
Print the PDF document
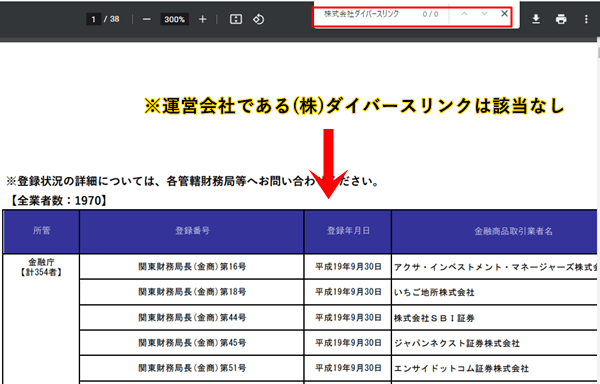pyautogui.click(x=561, y=19)
